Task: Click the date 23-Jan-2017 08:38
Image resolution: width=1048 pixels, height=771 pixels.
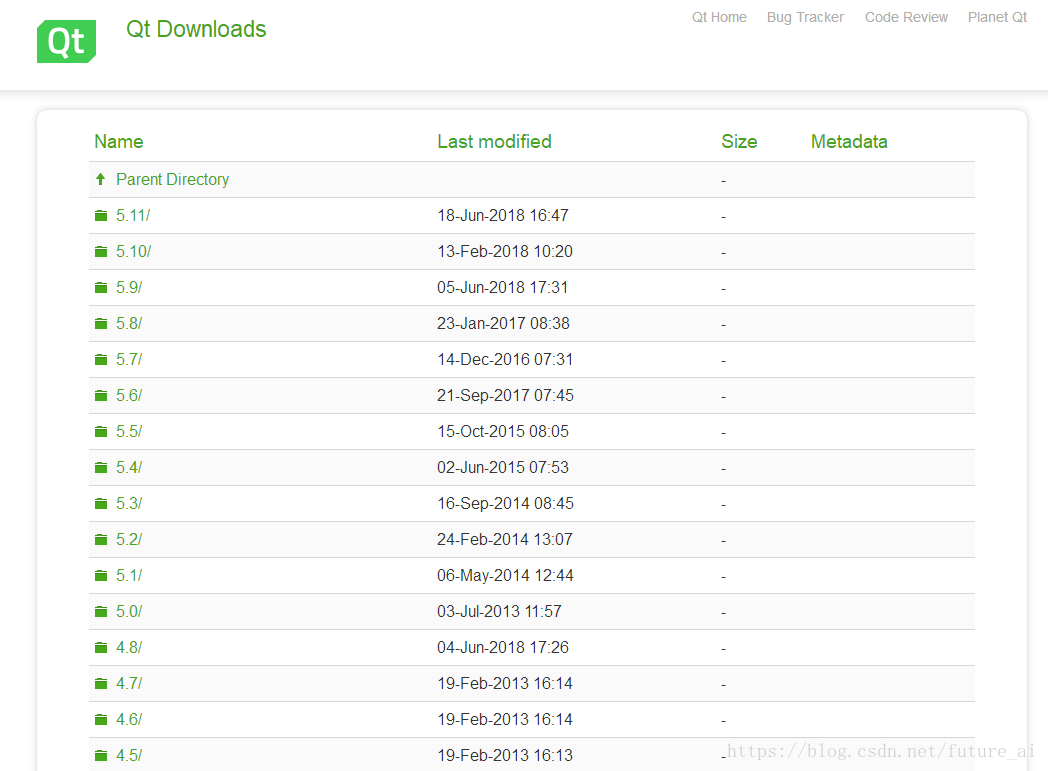Action: (x=503, y=323)
